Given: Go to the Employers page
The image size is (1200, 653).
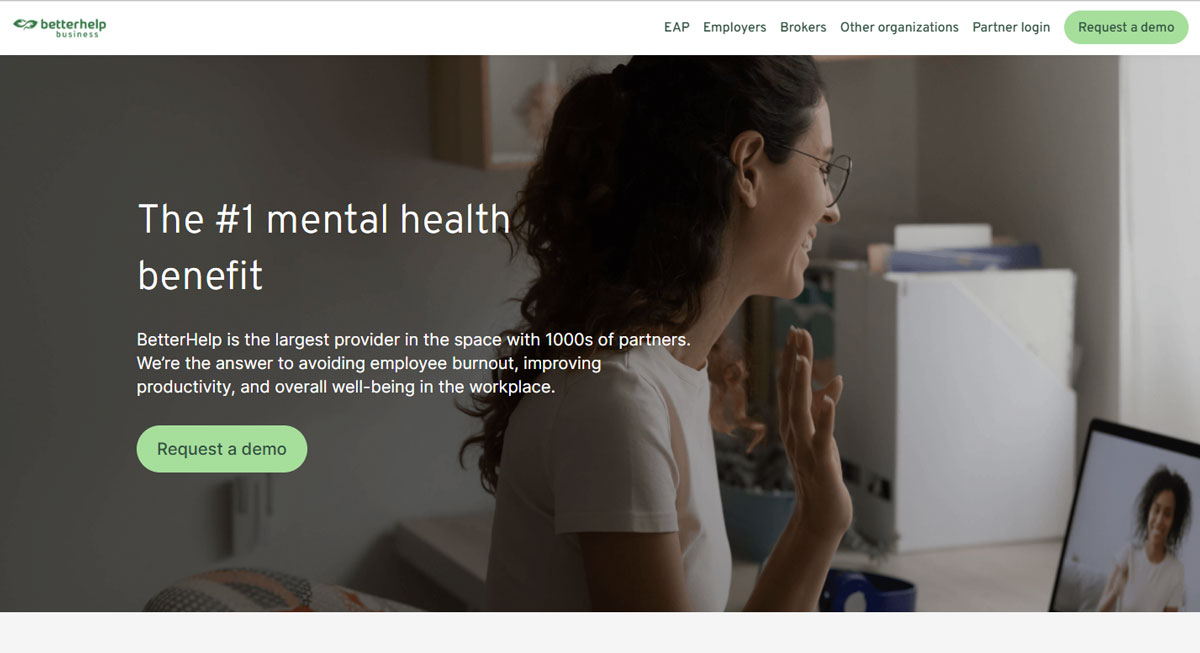Looking at the screenshot, I should (x=734, y=27).
